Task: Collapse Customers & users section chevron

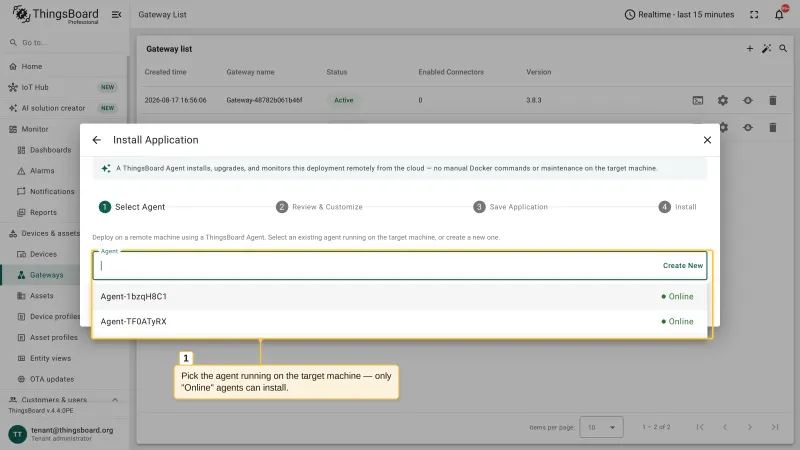Action: click(115, 400)
